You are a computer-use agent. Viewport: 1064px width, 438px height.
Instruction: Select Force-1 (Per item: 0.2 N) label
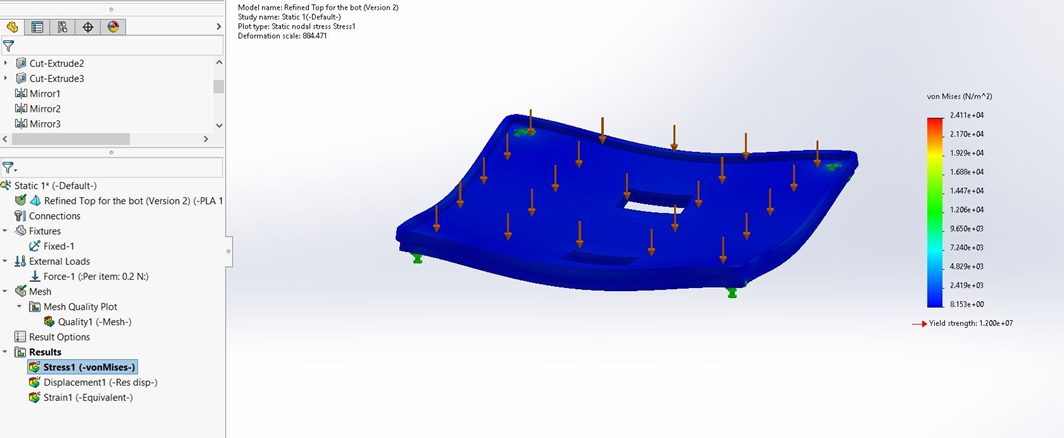pos(96,276)
